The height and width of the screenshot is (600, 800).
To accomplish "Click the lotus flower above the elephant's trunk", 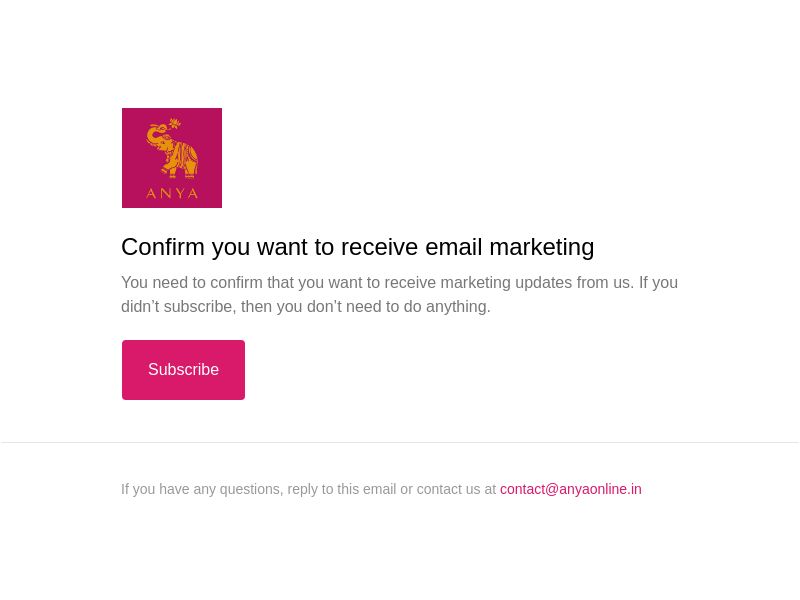I will (174, 123).
